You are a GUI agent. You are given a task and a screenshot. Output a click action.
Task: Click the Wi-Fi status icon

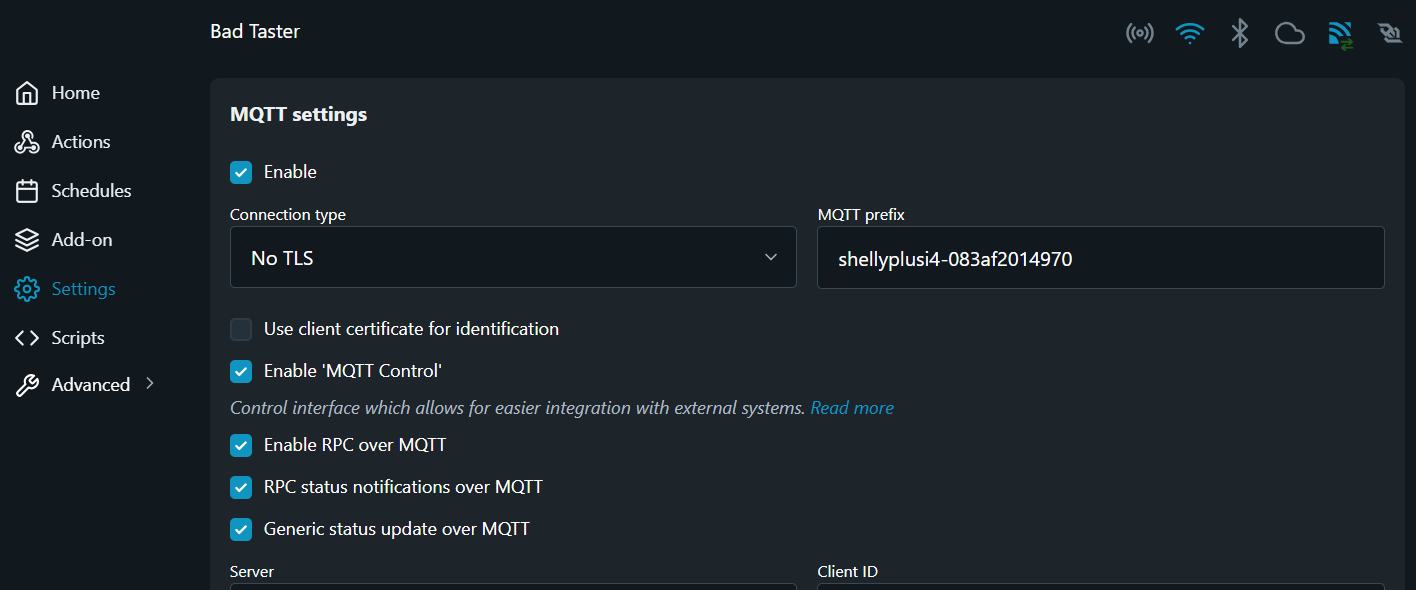point(1189,34)
